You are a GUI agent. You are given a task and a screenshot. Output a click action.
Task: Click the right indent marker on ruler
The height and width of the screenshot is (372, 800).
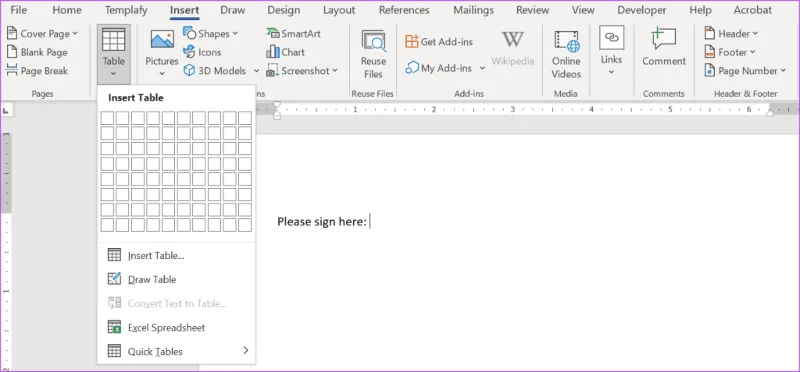pyautogui.click(x=770, y=112)
